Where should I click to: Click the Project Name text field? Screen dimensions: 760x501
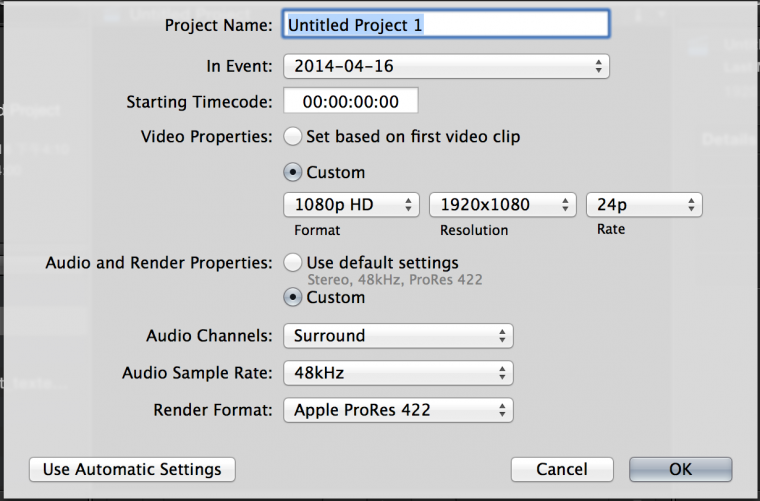pos(446,24)
